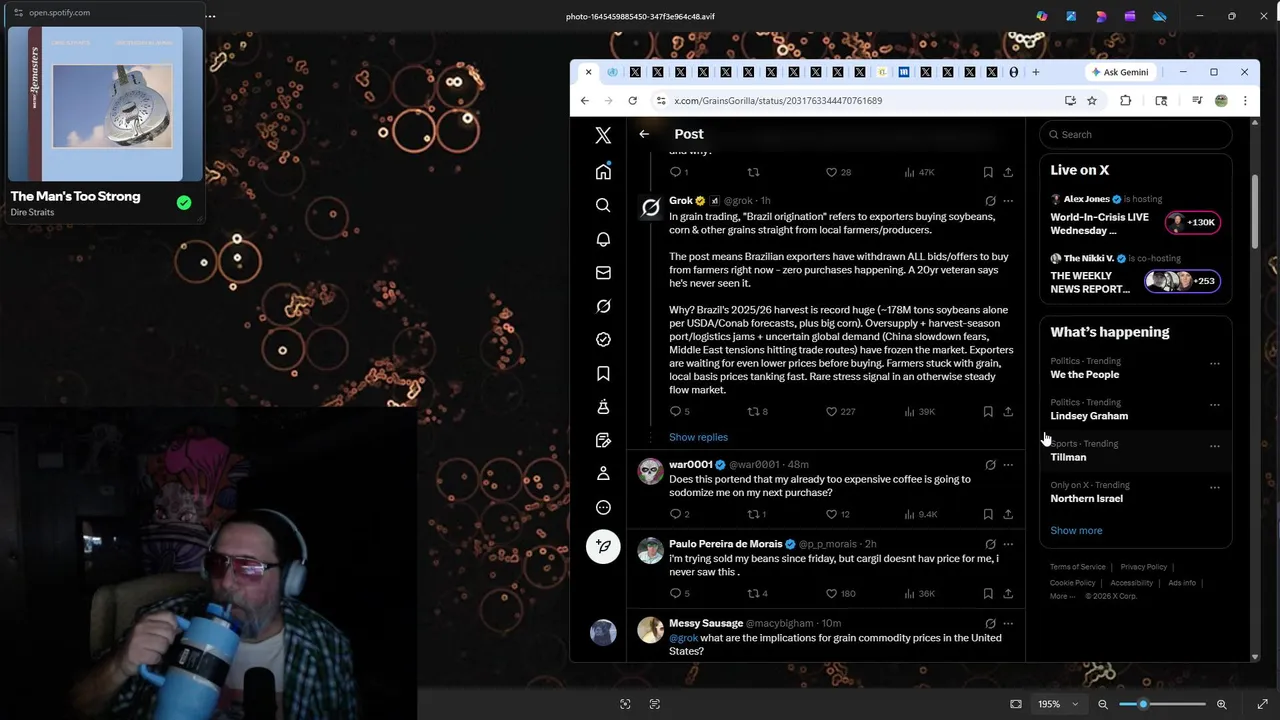
Task: Open Grok explain icon on war0001's reply
Action: 990,465
